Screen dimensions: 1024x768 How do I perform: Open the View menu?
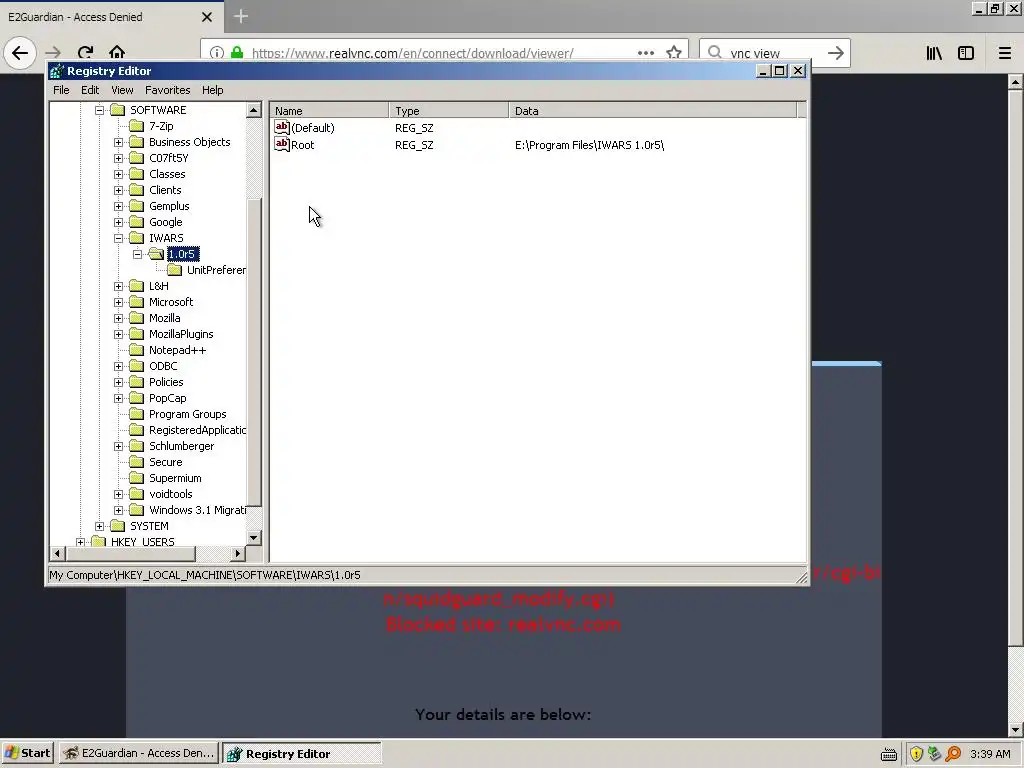122,90
